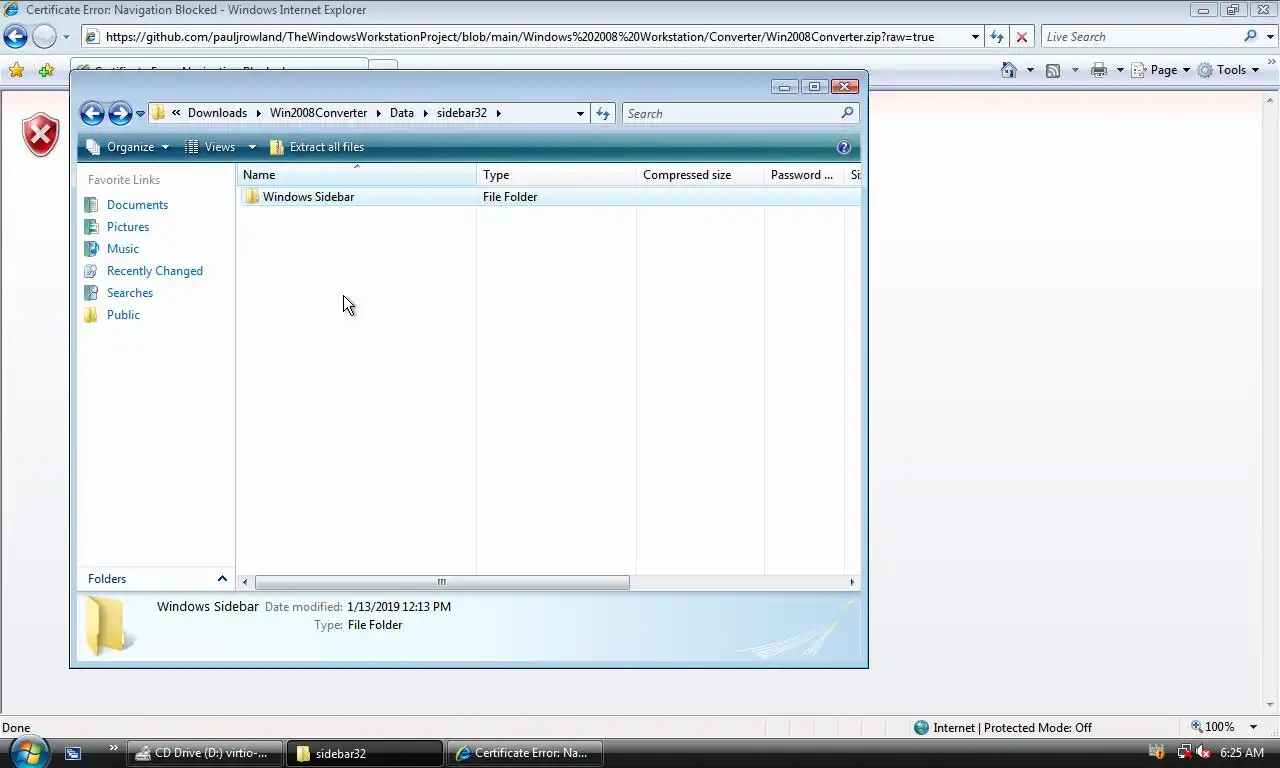Switch to CD Drive (D:) taskbar button
1280x768 pixels.
pos(204,753)
